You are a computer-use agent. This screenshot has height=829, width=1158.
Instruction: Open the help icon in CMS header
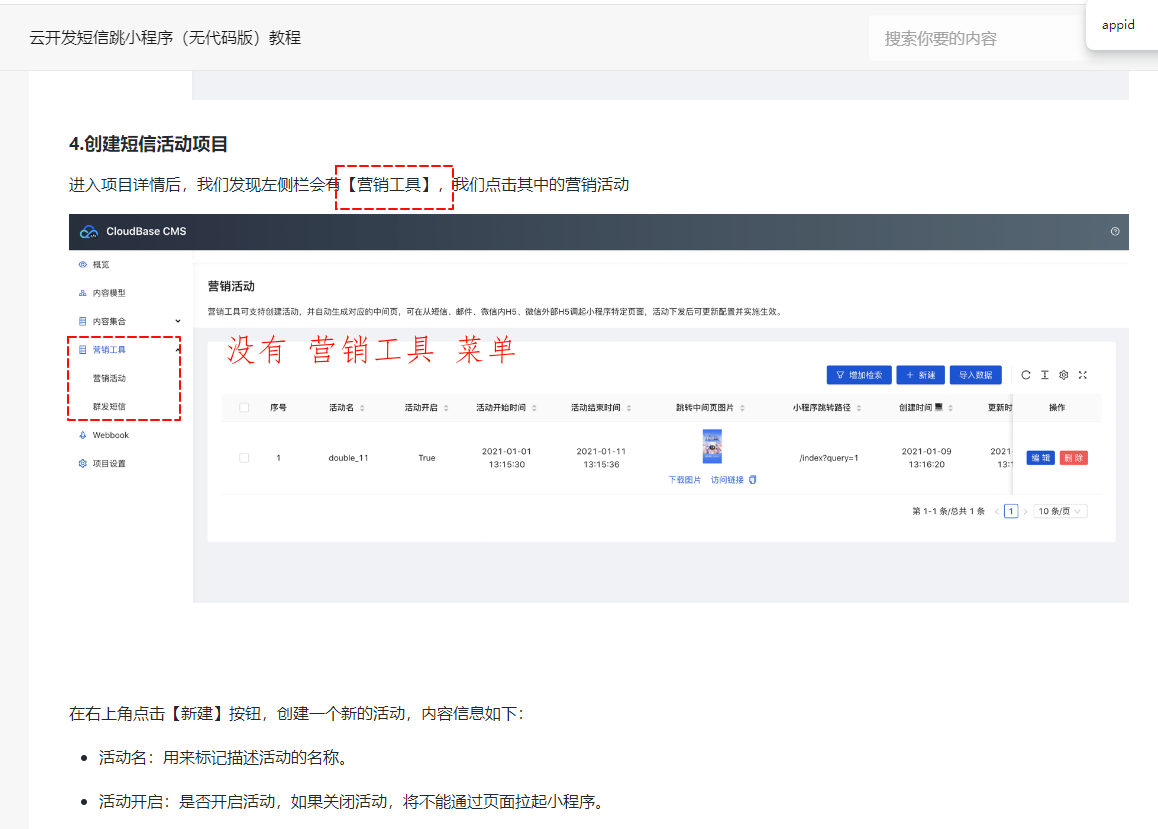1114,232
